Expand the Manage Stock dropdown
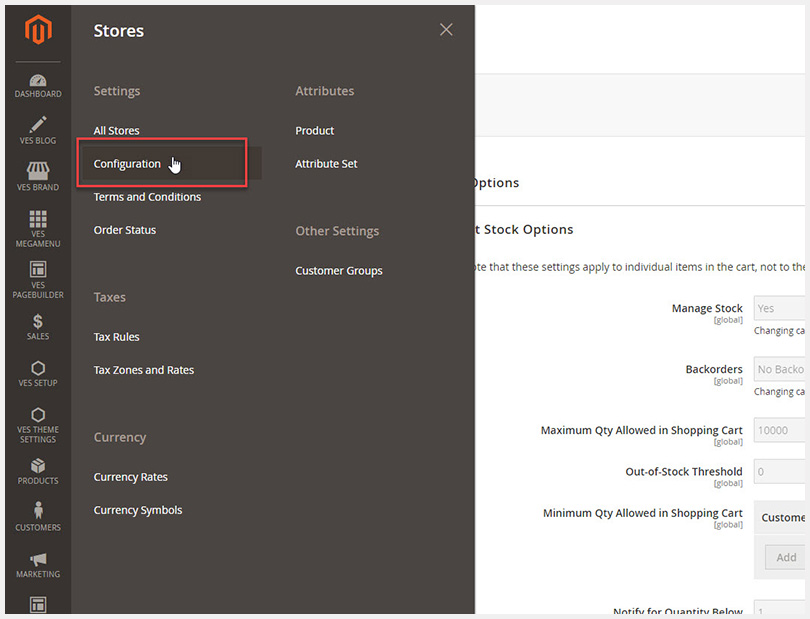Image resolution: width=810 pixels, height=619 pixels. coord(780,309)
